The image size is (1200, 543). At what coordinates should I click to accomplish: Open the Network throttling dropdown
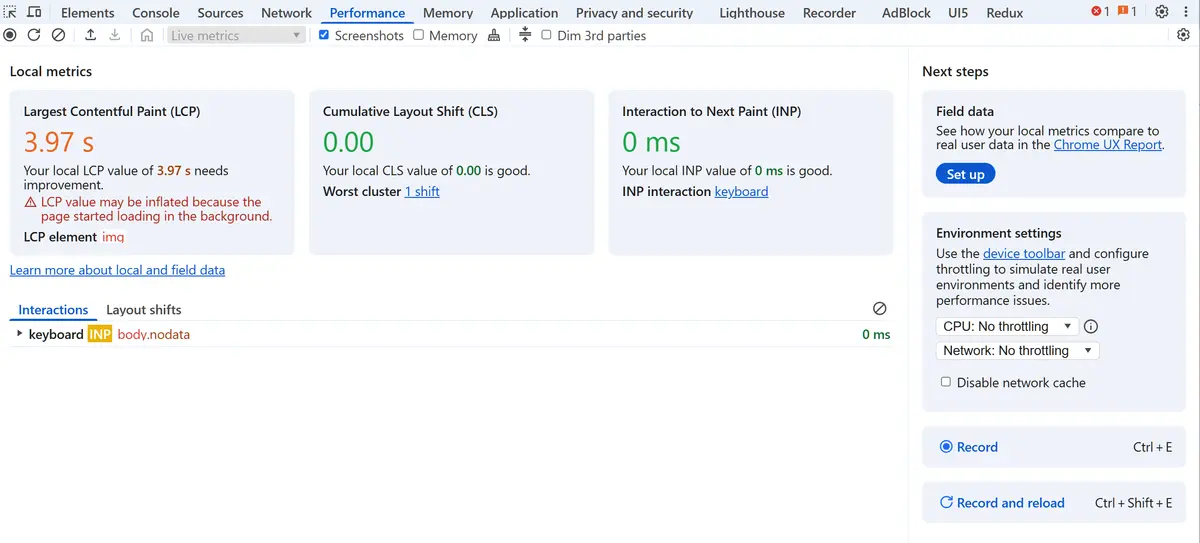tap(1017, 350)
